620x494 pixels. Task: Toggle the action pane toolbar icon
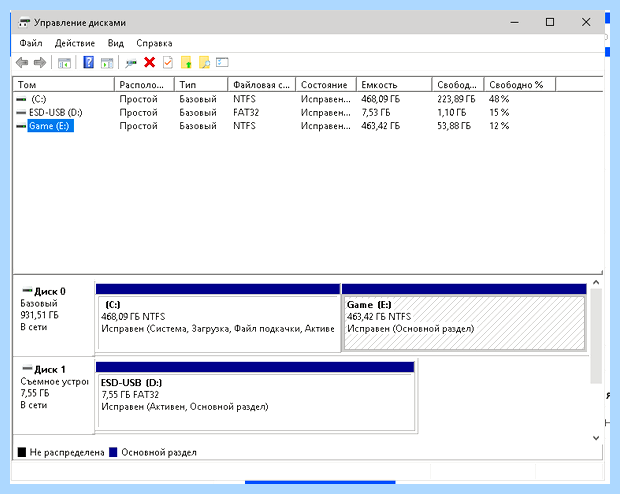[107, 62]
